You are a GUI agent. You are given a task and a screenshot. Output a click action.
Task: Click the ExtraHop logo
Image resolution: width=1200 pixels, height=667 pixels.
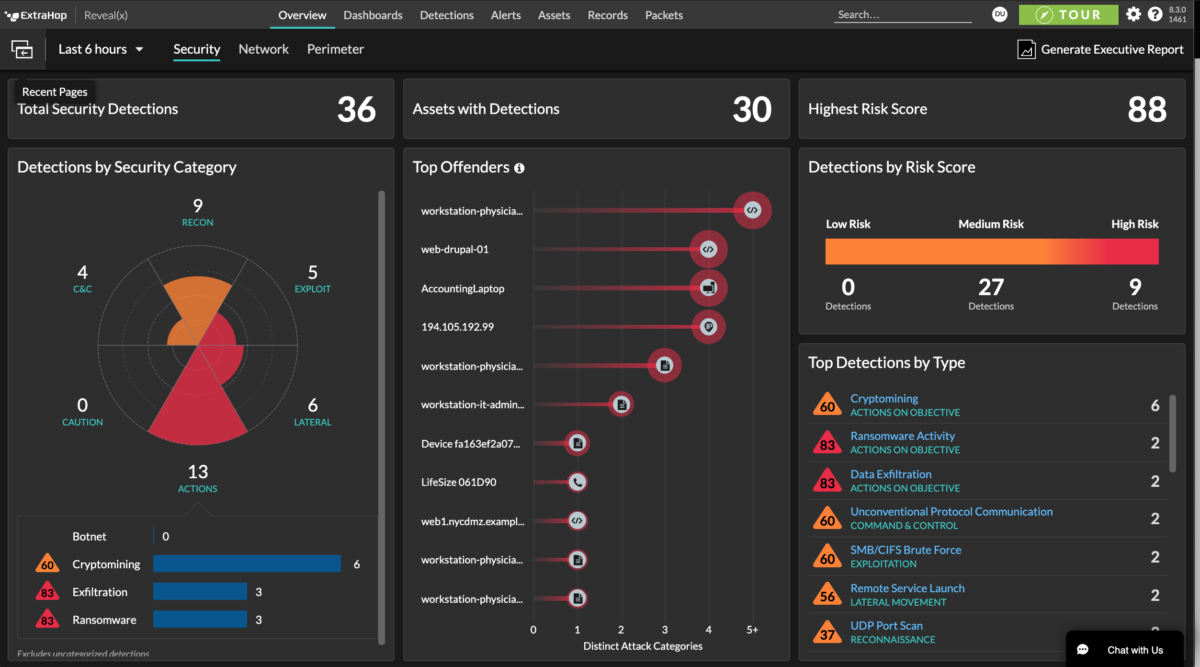point(36,14)
